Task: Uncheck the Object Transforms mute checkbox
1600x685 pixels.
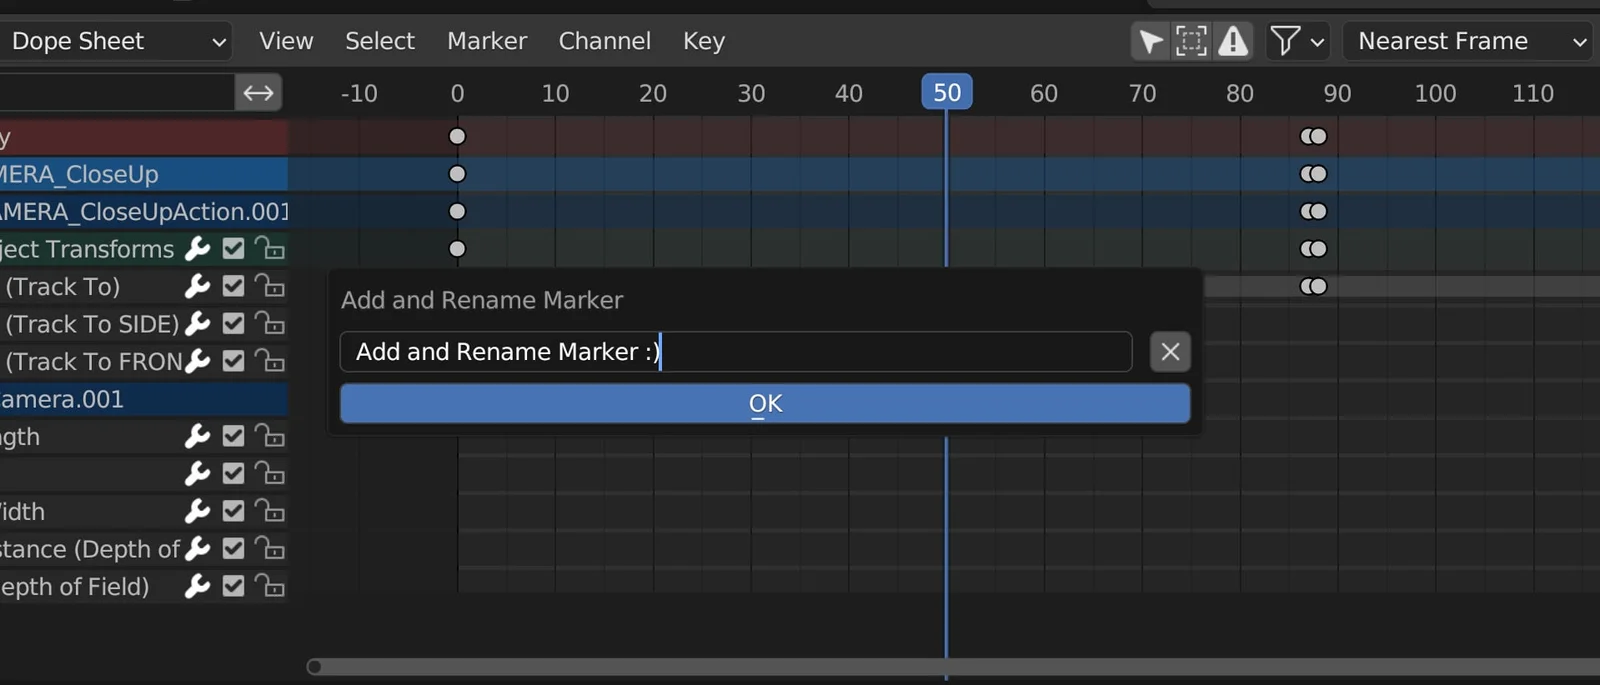Action: 233,249
